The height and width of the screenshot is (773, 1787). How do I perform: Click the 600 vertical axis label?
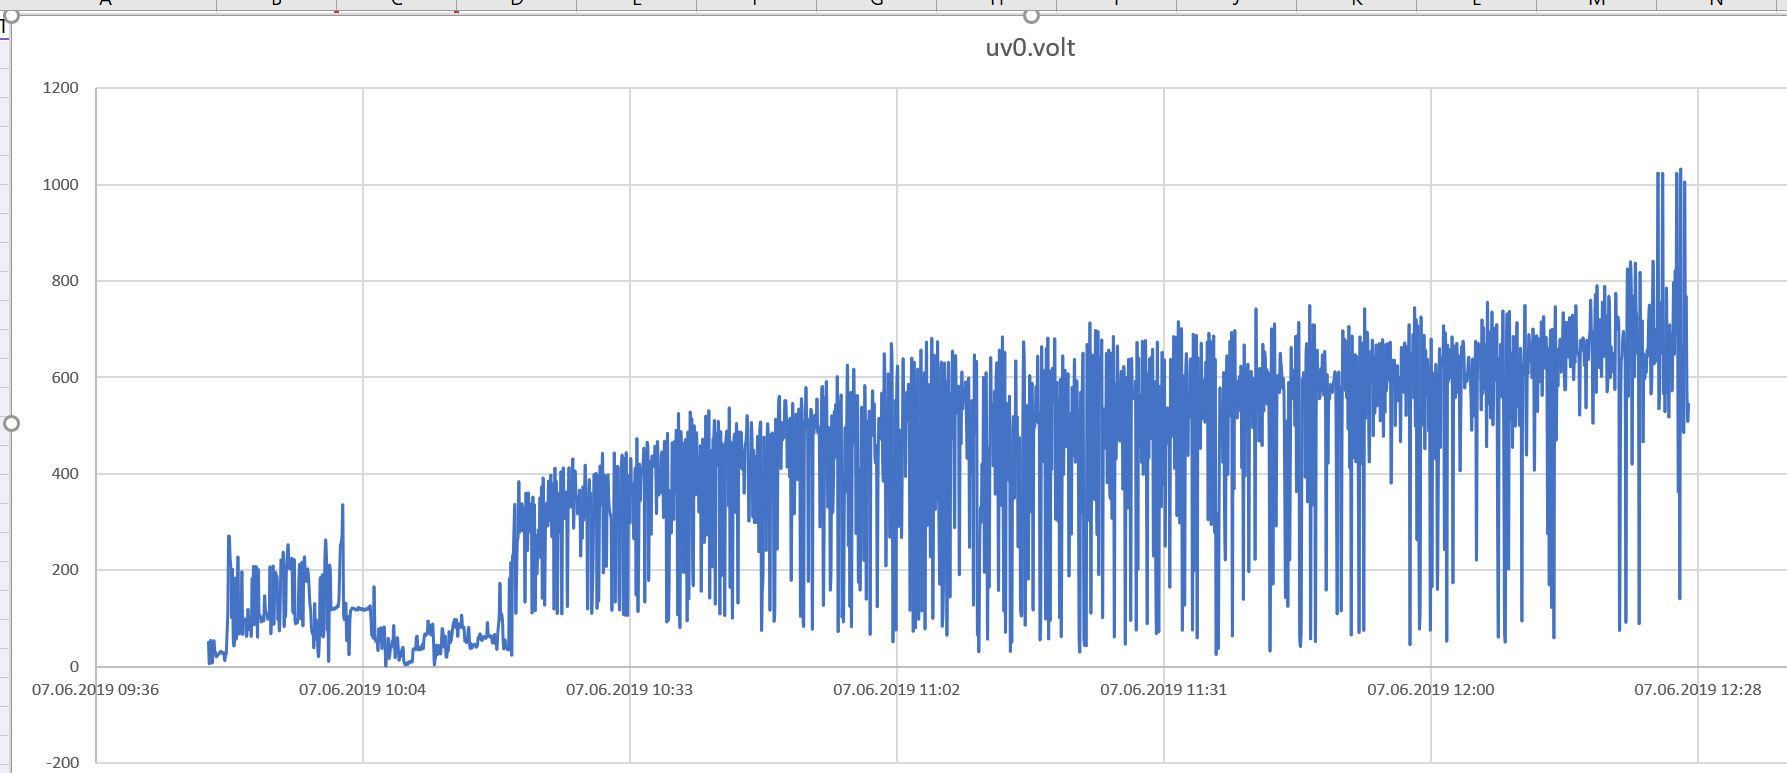click(65, 378)
